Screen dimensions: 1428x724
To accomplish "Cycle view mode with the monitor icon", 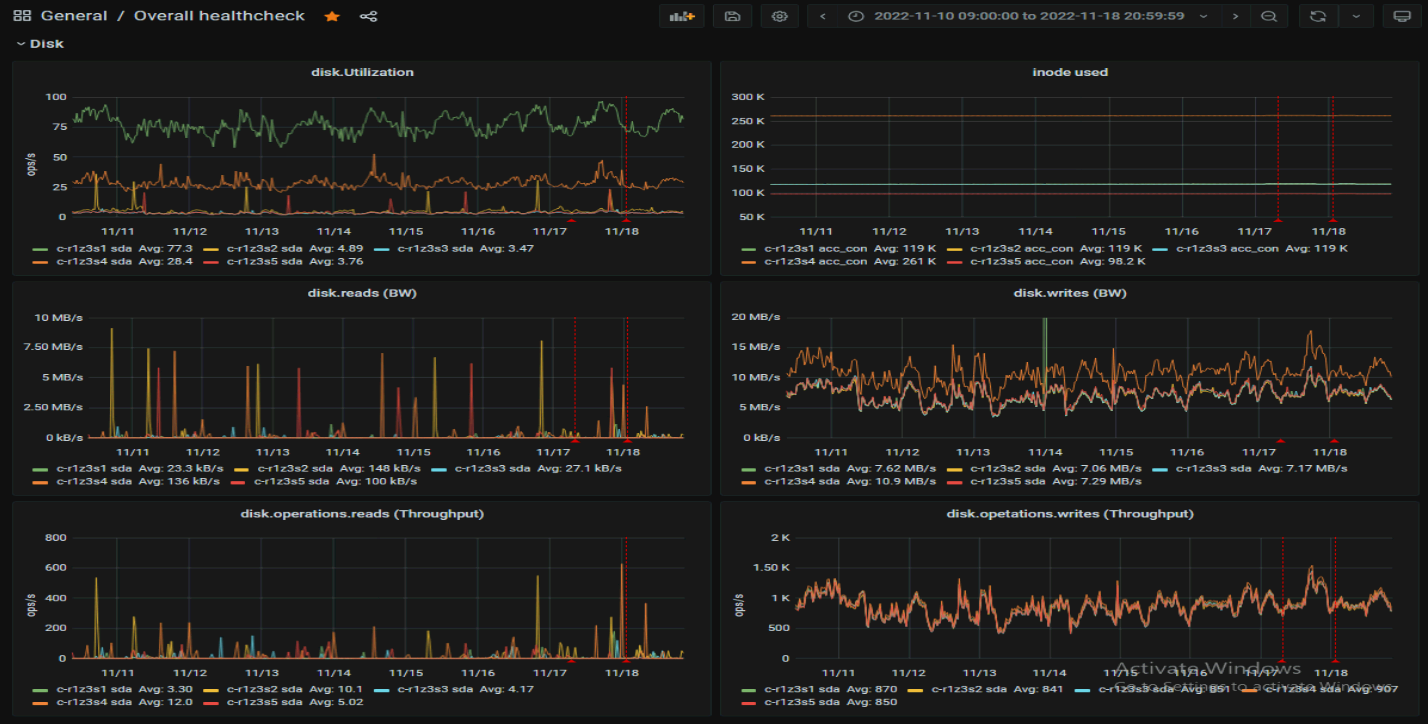I will pos(1402,16).
